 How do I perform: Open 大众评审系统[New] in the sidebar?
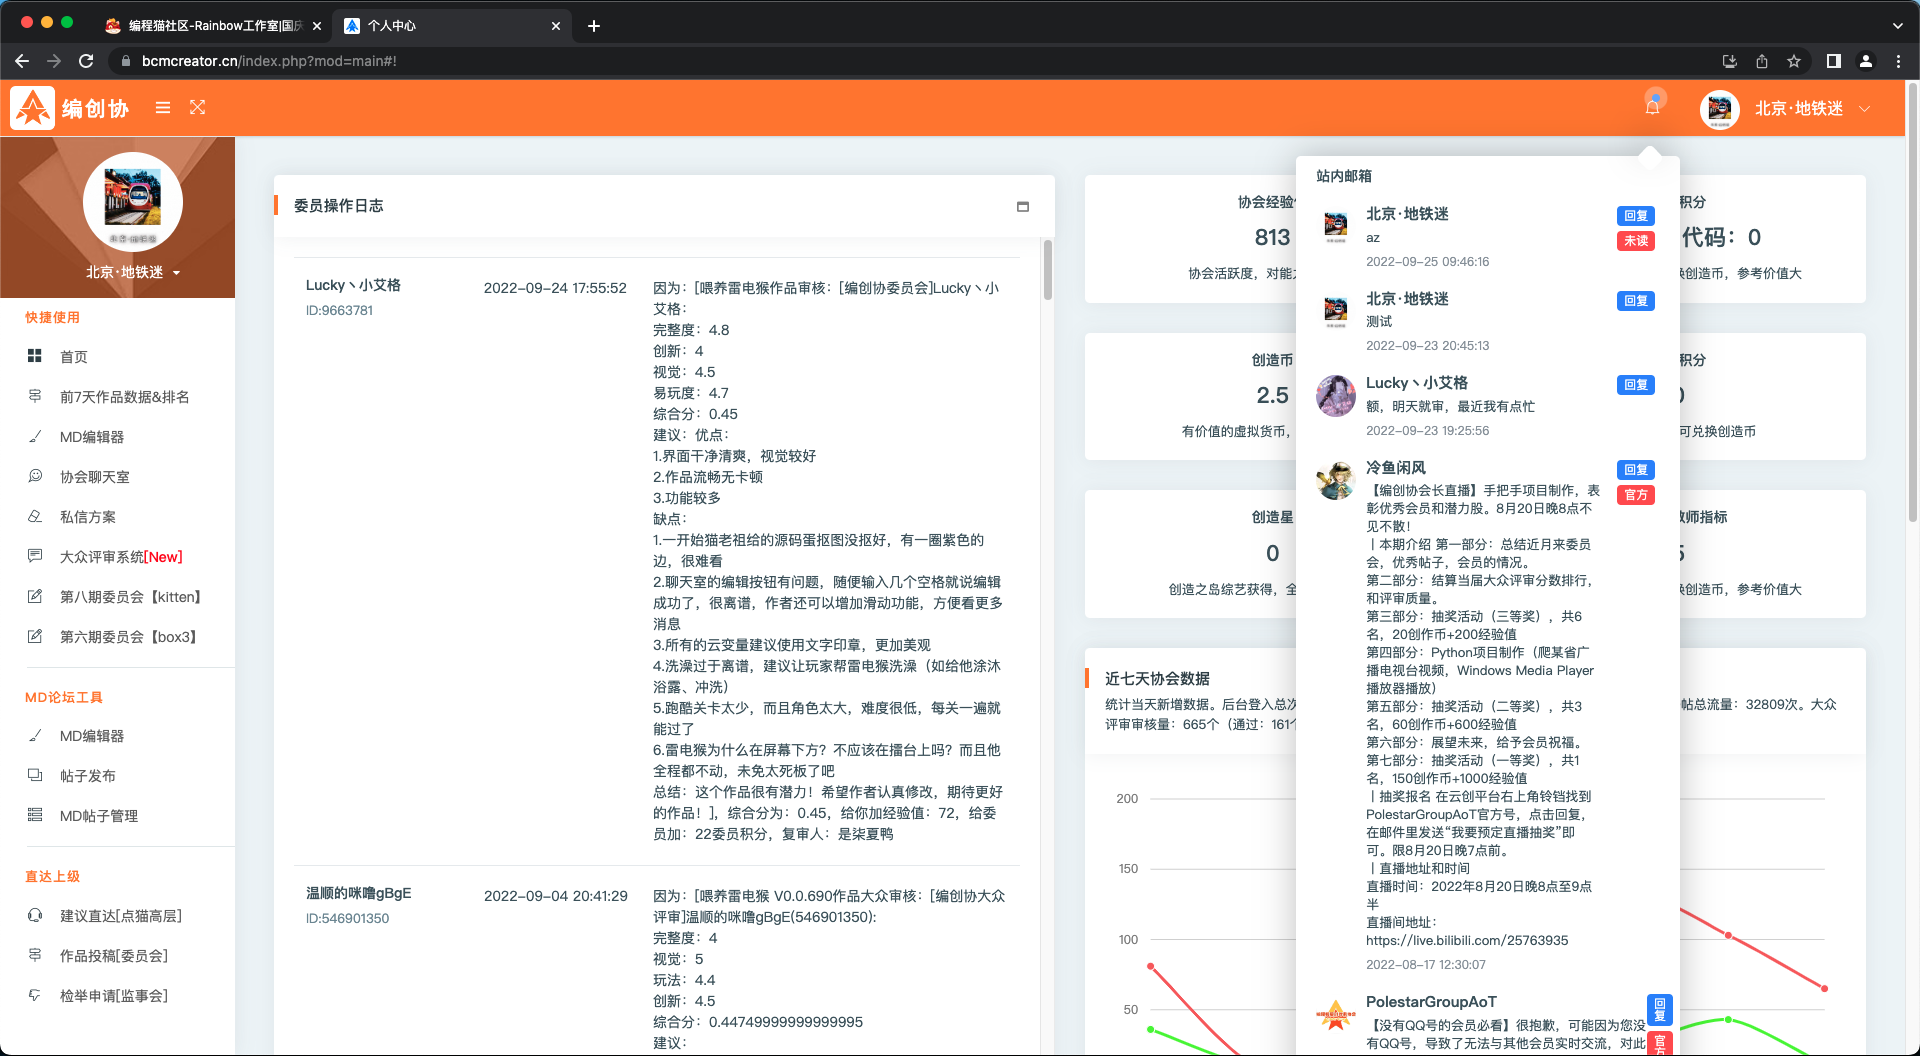click(121, 557)
